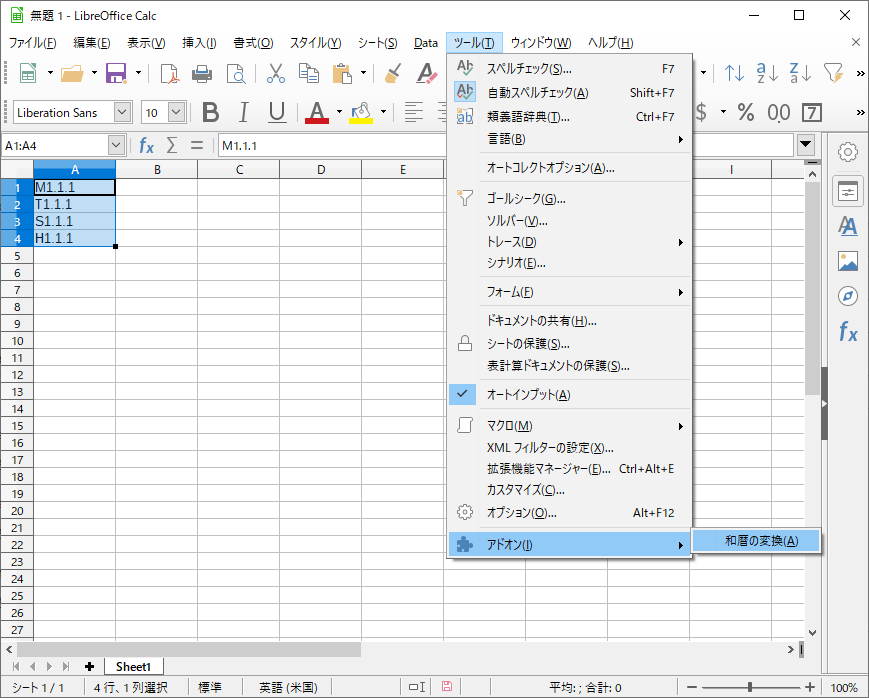869x698 pixels.
Task: Open the sidebar Navigator compass icon
Action: pyautogui.click(x=847, y=296)
